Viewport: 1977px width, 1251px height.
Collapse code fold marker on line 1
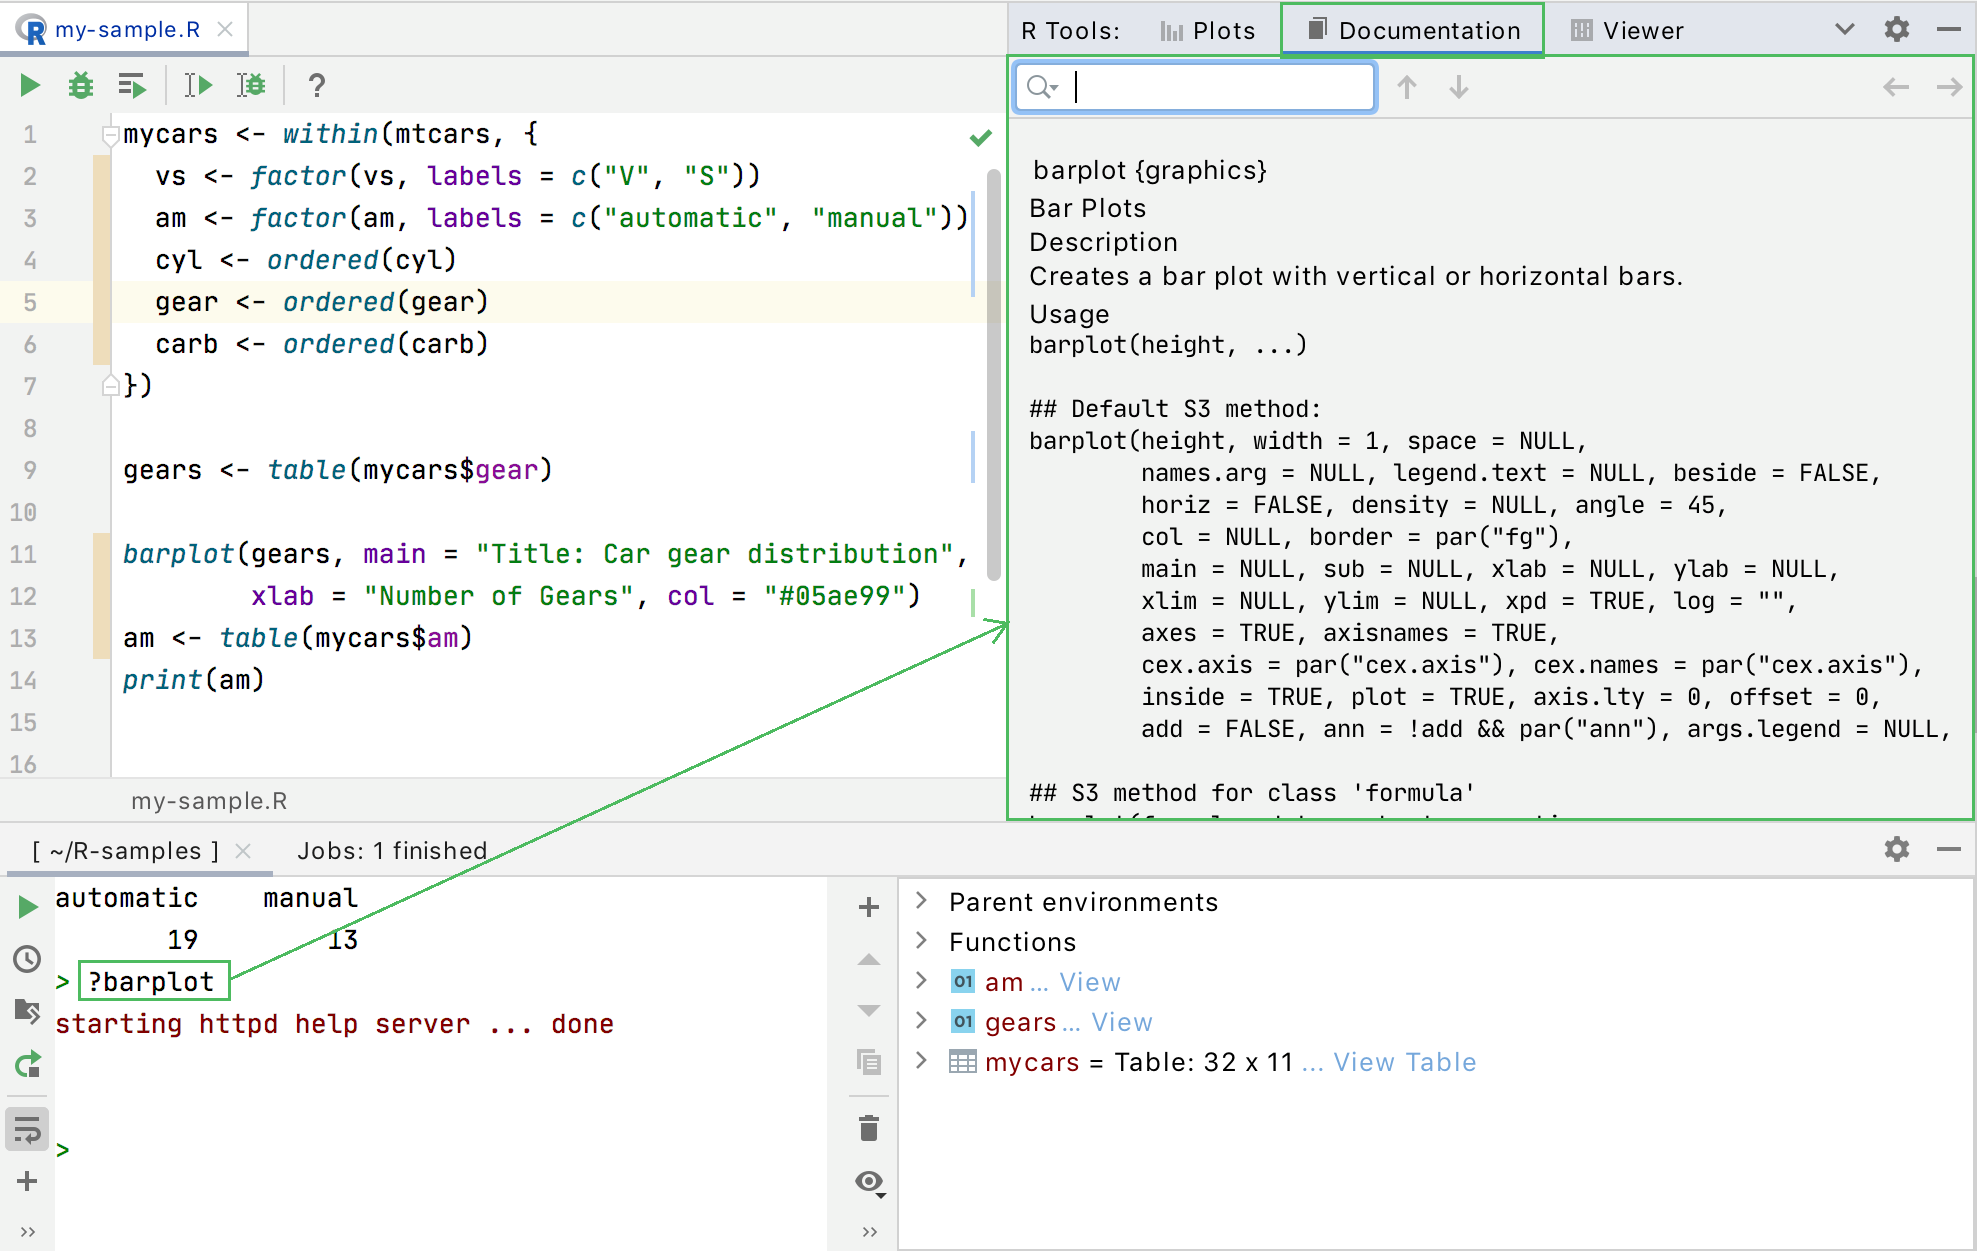tap(110, 134)
